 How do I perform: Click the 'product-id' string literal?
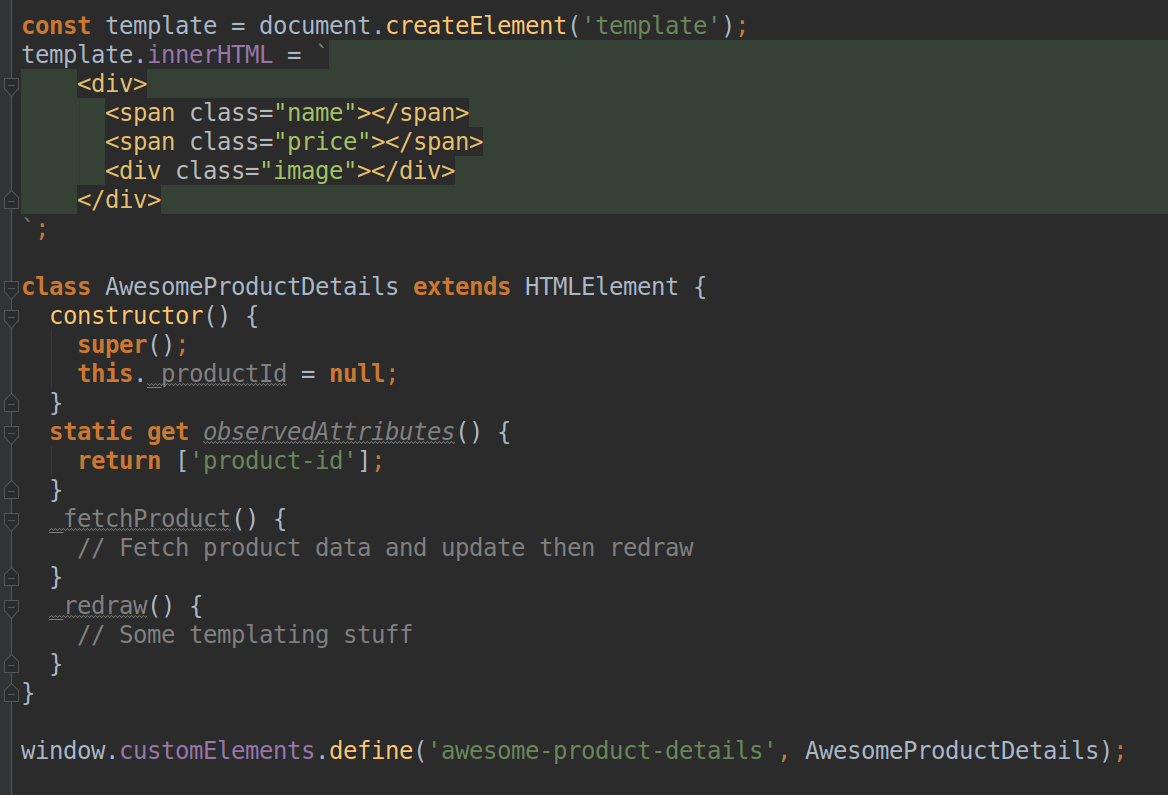pos(273,460)
